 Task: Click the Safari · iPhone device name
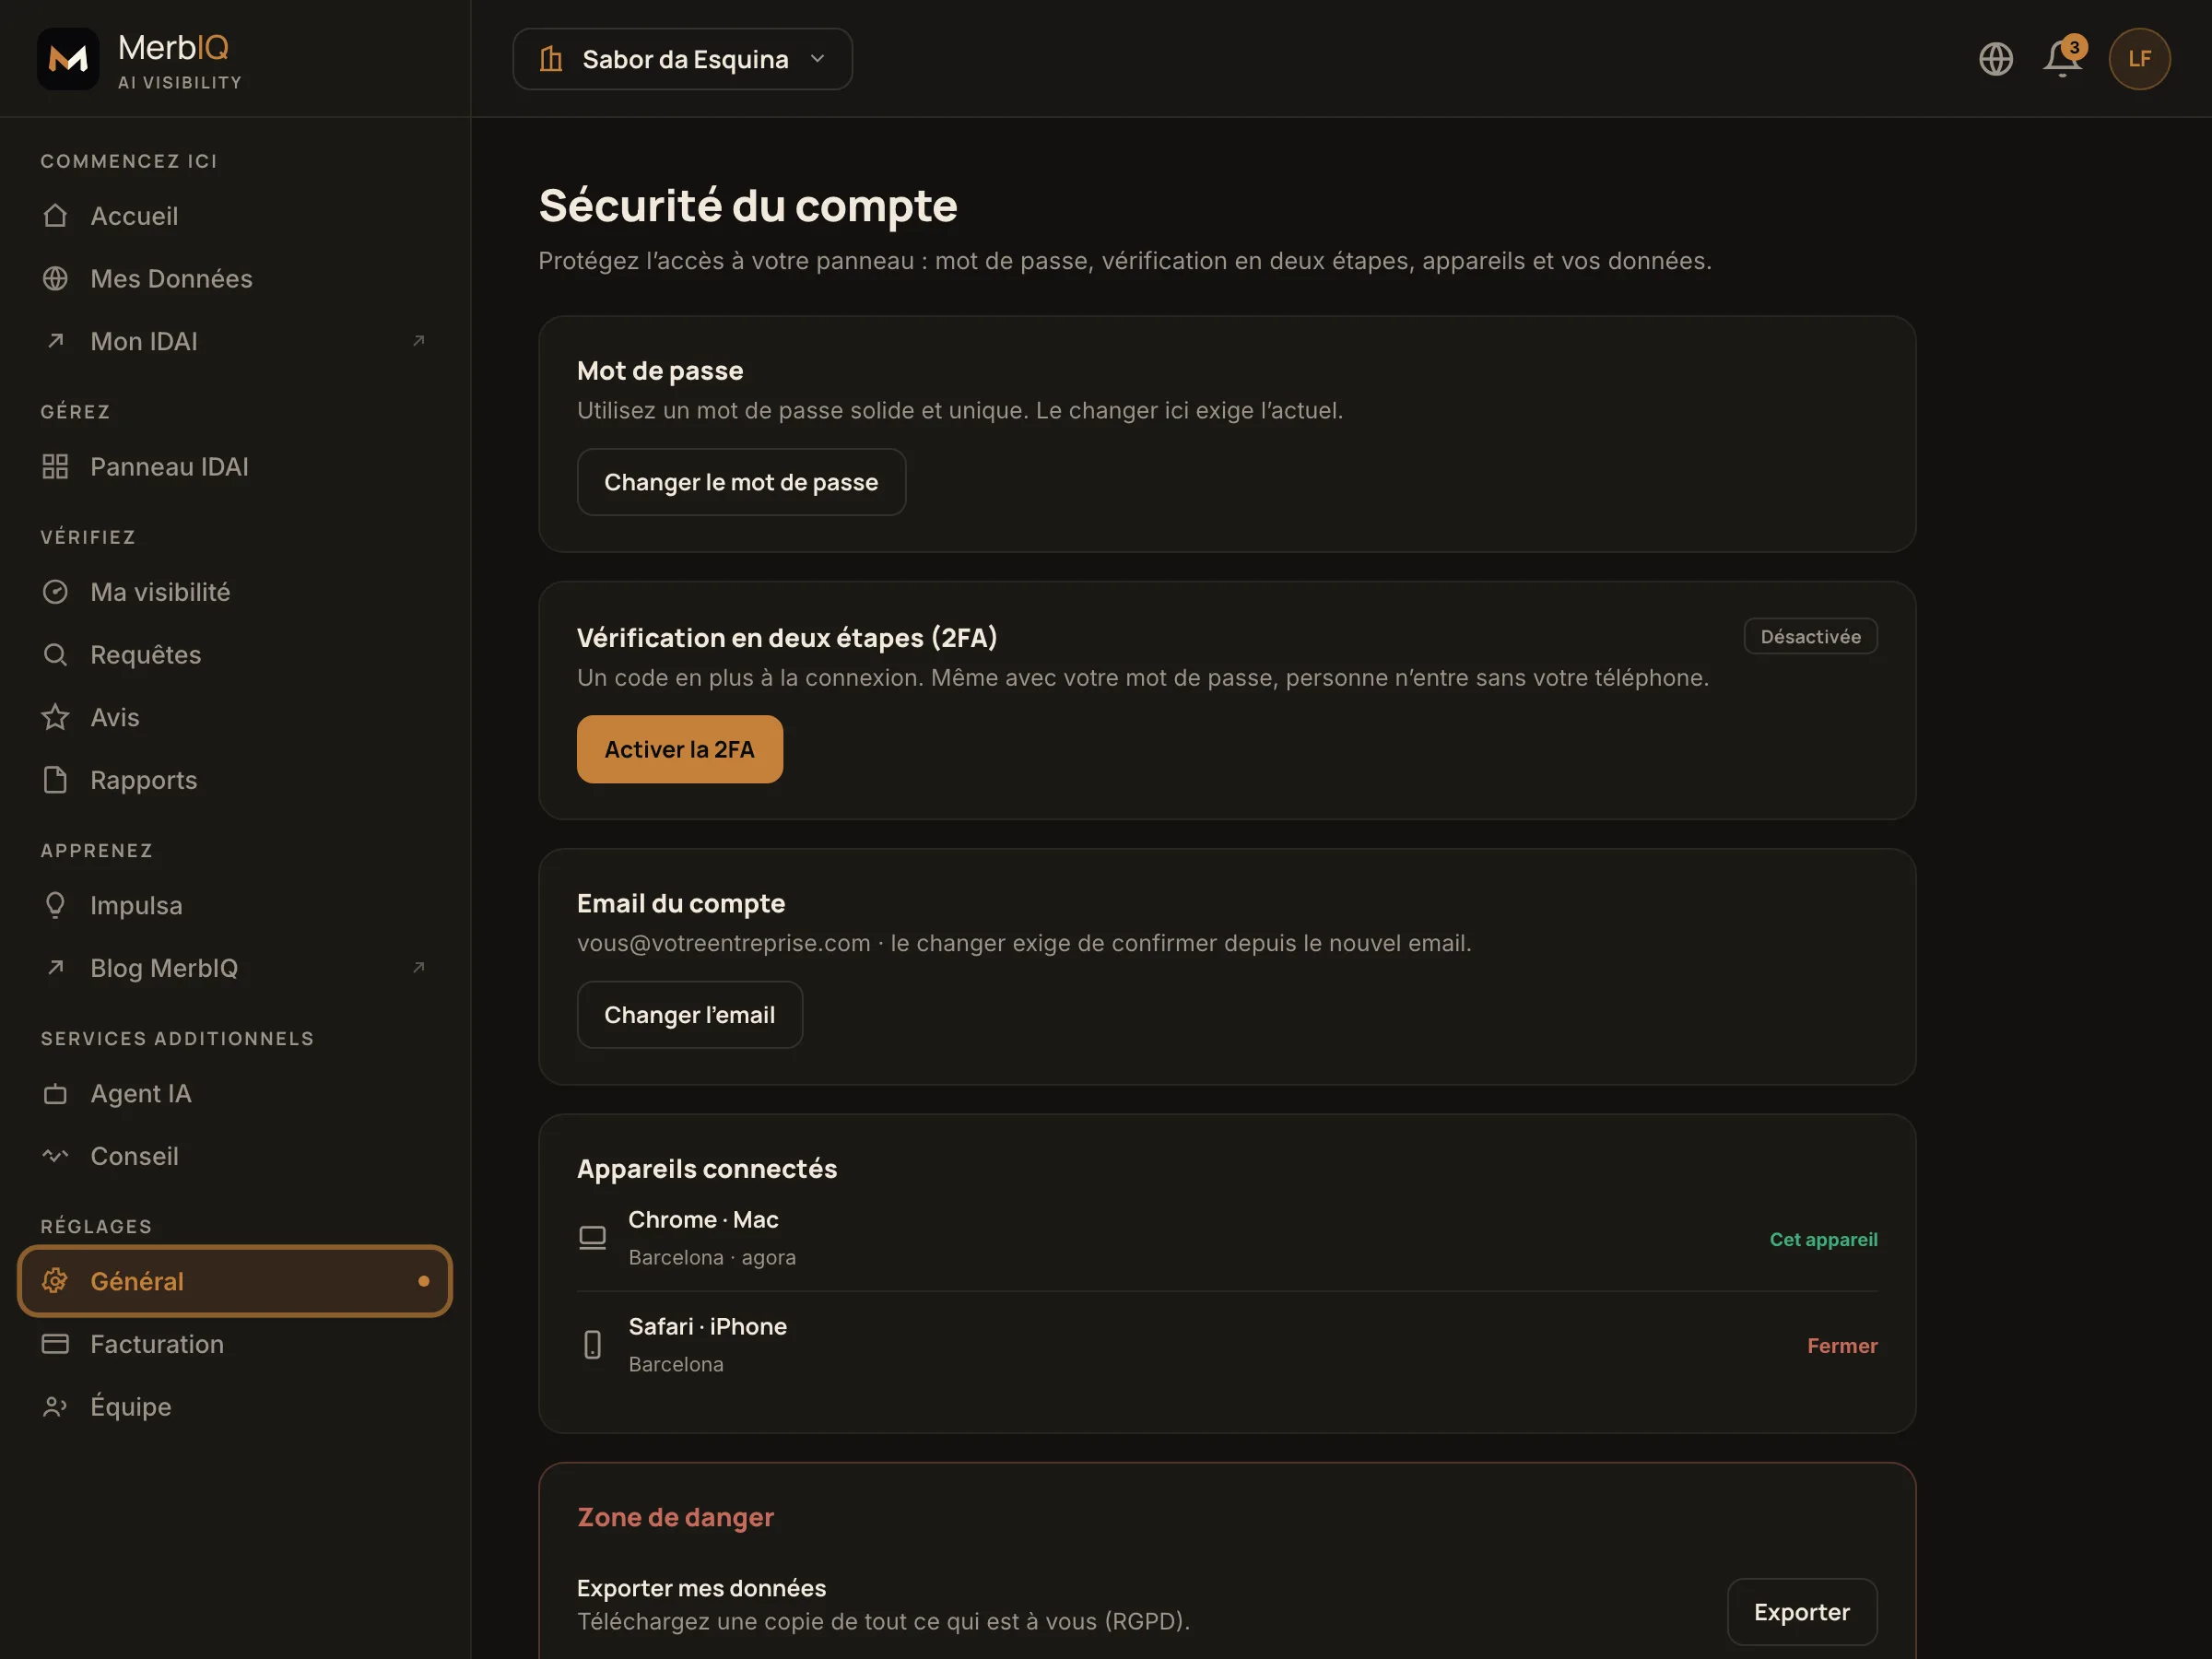coord(707,1327)
